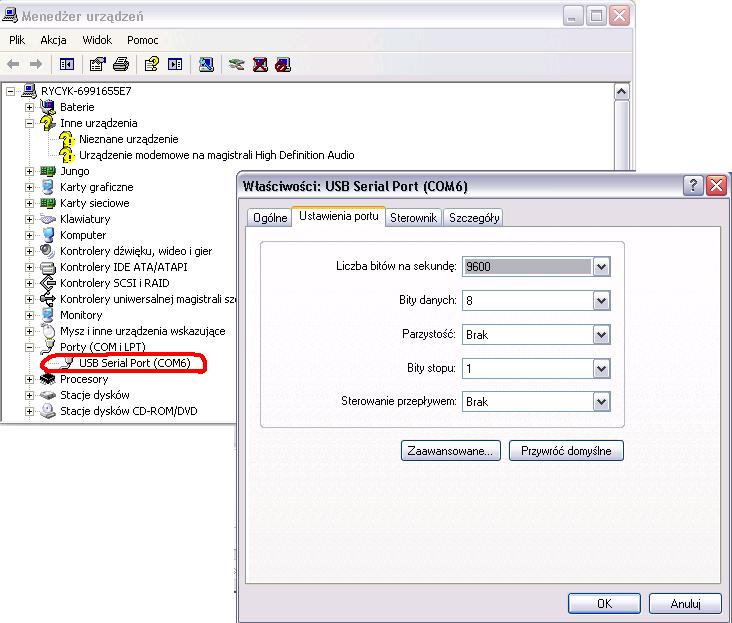The image size is (732, 623).
Task: Open the Widok menu
Action: coord(97,40)
